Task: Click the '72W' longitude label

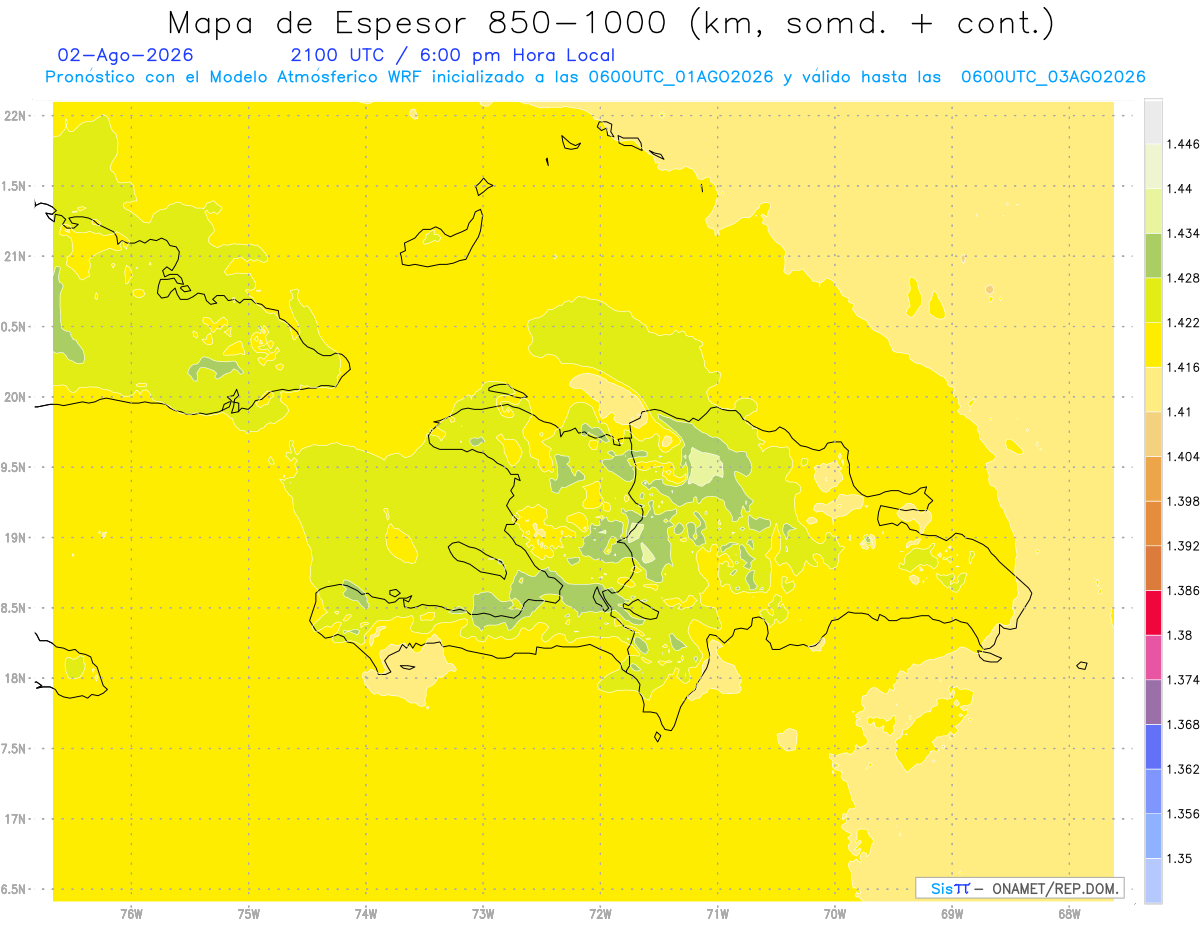Action: (x=600, y=913)
